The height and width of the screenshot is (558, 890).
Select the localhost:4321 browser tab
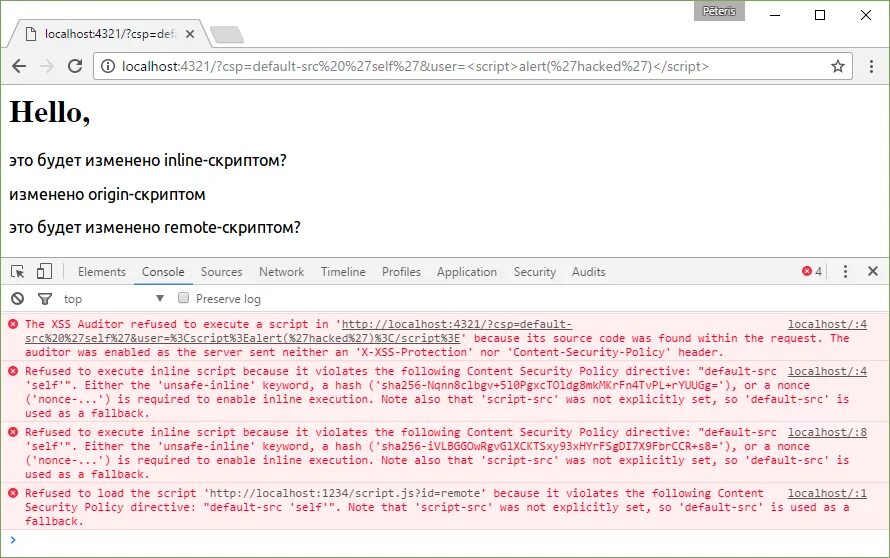coord(108,34)
